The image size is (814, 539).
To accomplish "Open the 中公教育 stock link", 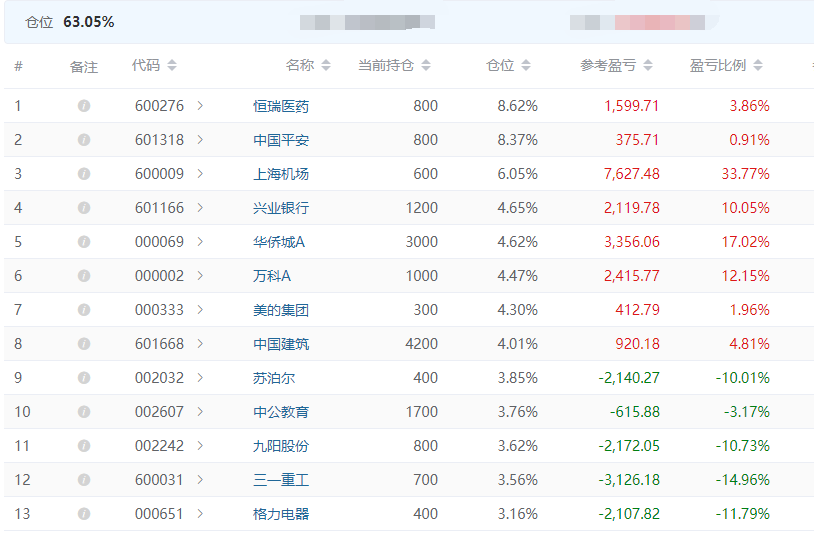I will (x=281, y=412).
